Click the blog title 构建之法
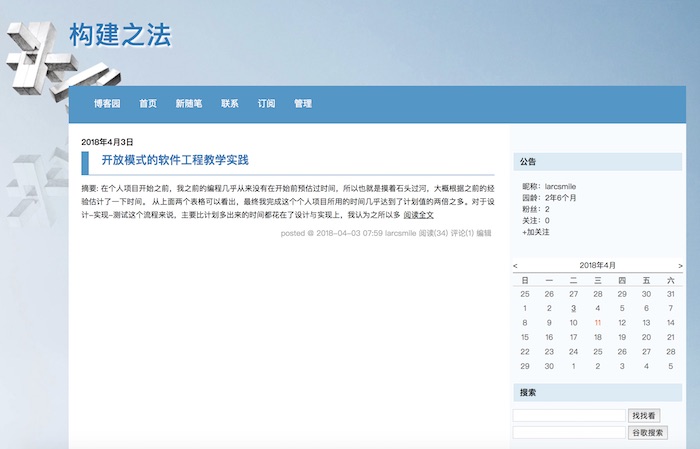The image size is (700, 449). click(x=120, y=36)
